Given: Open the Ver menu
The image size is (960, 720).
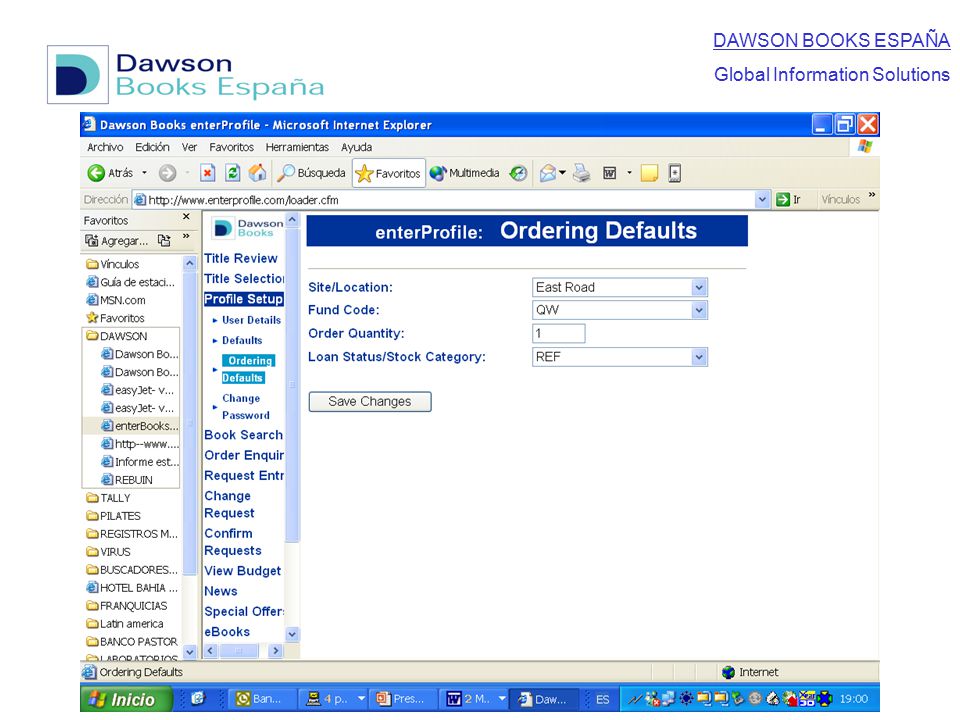Looking at the screenshot, I should click(x=189, y=147).
